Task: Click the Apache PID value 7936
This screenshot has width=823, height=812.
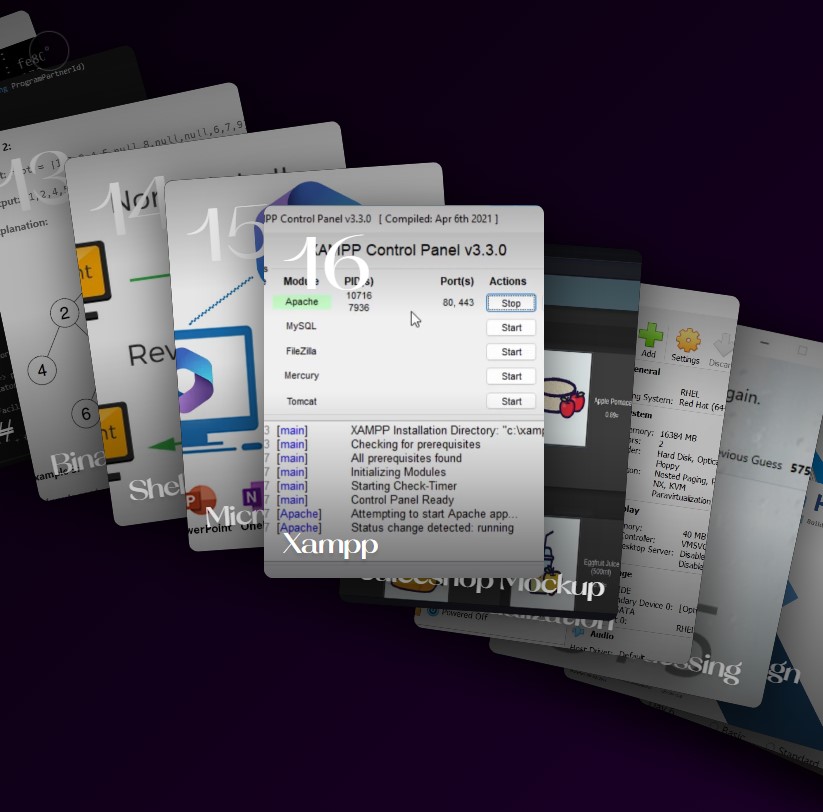Action: [x=359, y=308]
